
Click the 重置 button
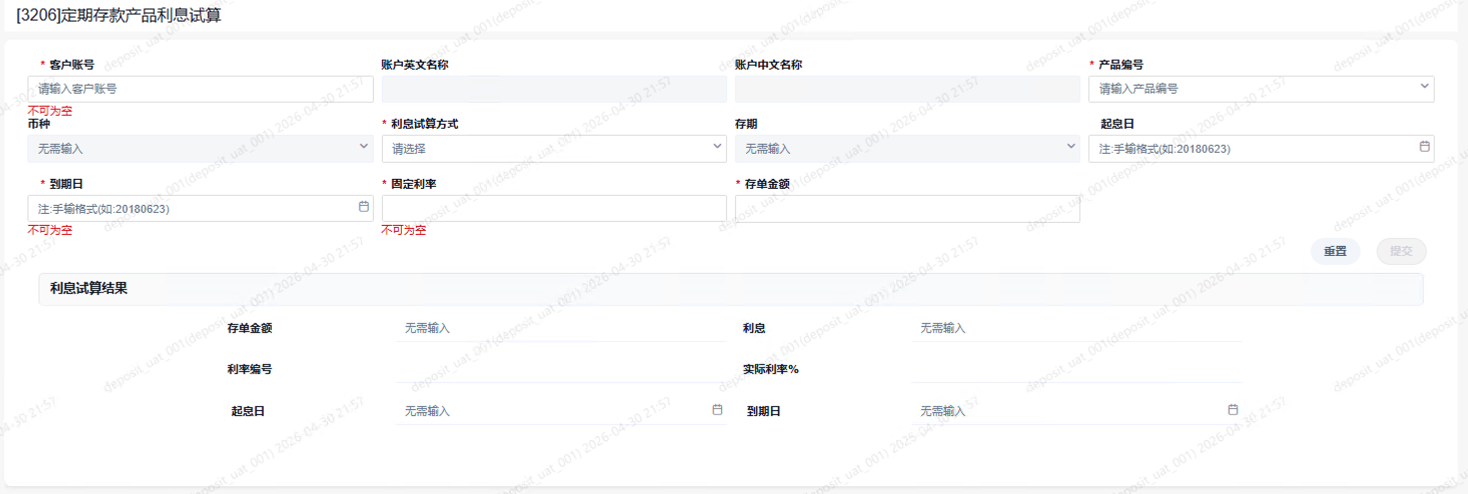point(1335,251)
